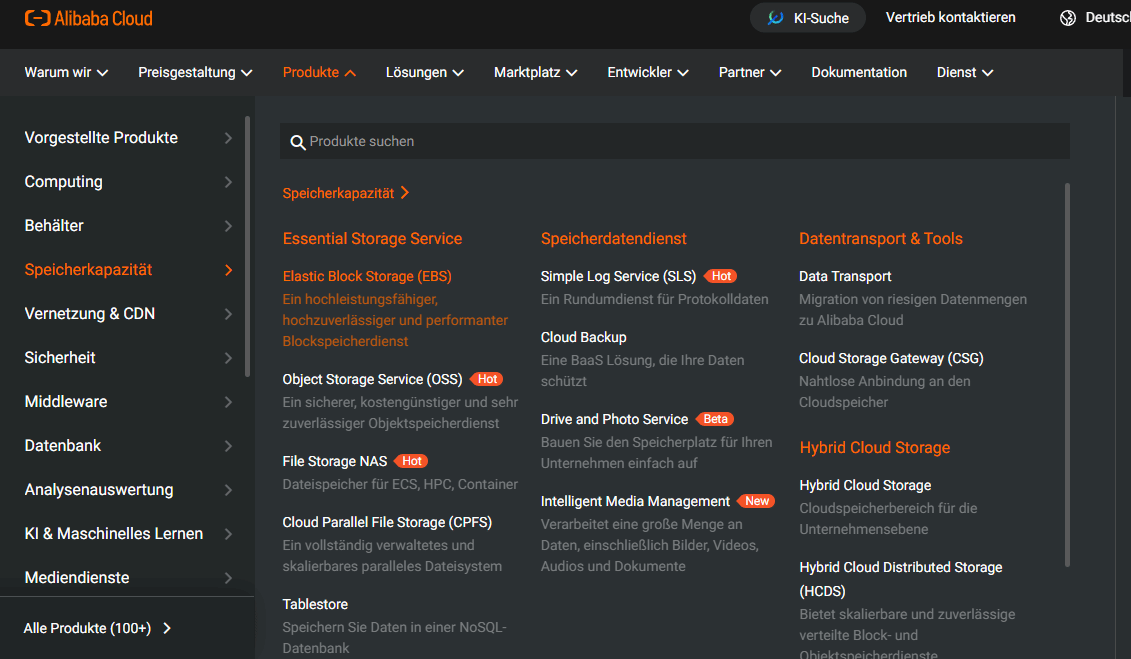
Task: Click the 'New' badge beside Intelligent Media Management
Action: [757, 500]
